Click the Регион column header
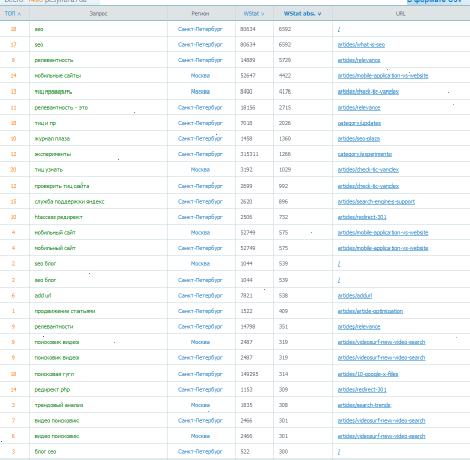Screen dimensions: 470x460 [200, 14]
